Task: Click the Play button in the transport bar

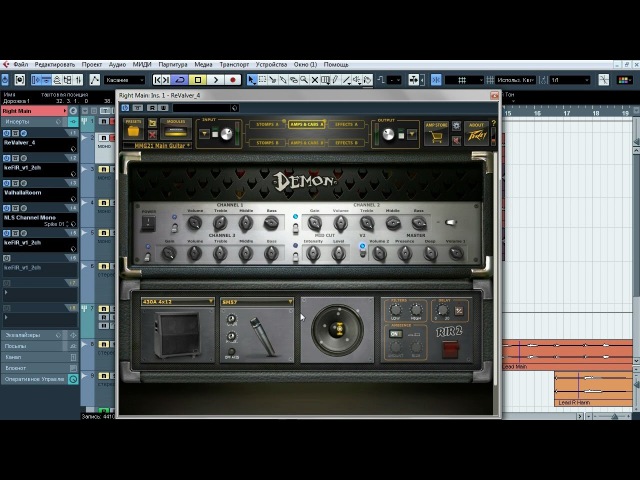Action: [x=215, y=80]
